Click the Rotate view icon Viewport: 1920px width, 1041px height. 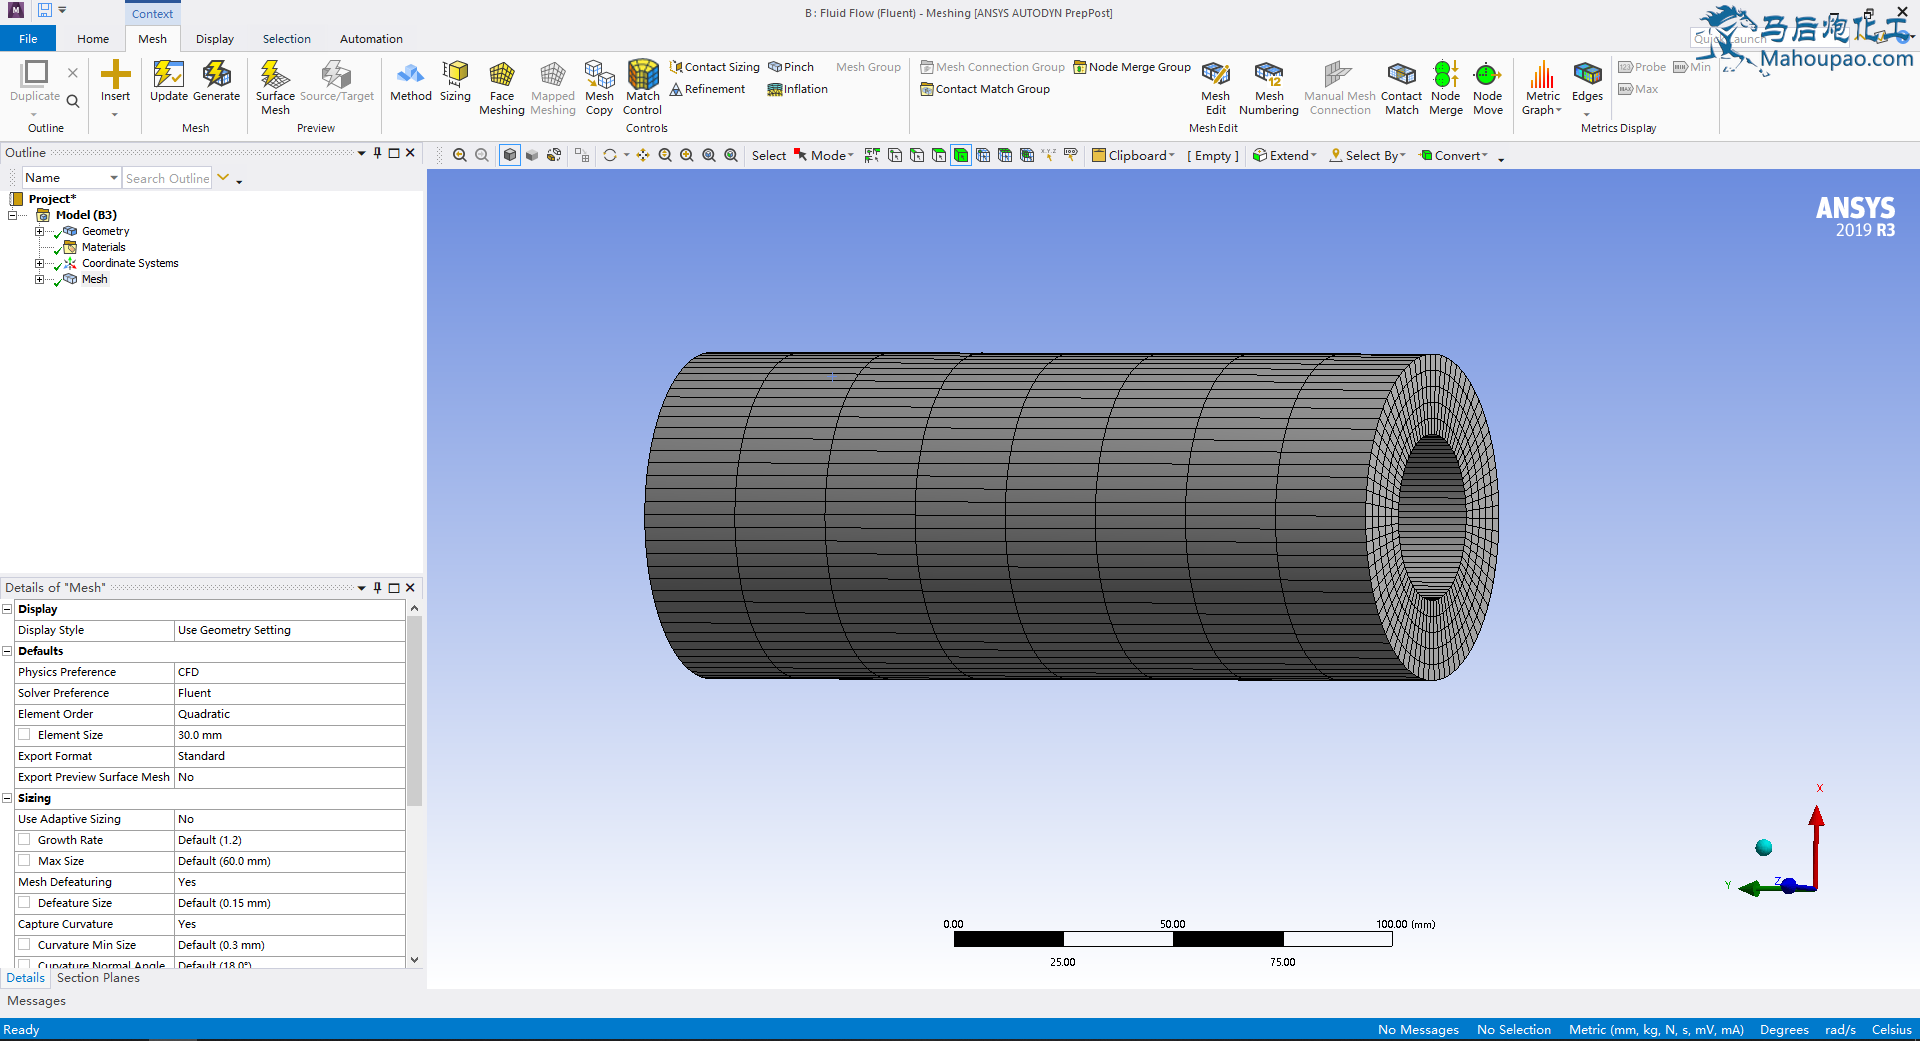click(x=609, y=155)
